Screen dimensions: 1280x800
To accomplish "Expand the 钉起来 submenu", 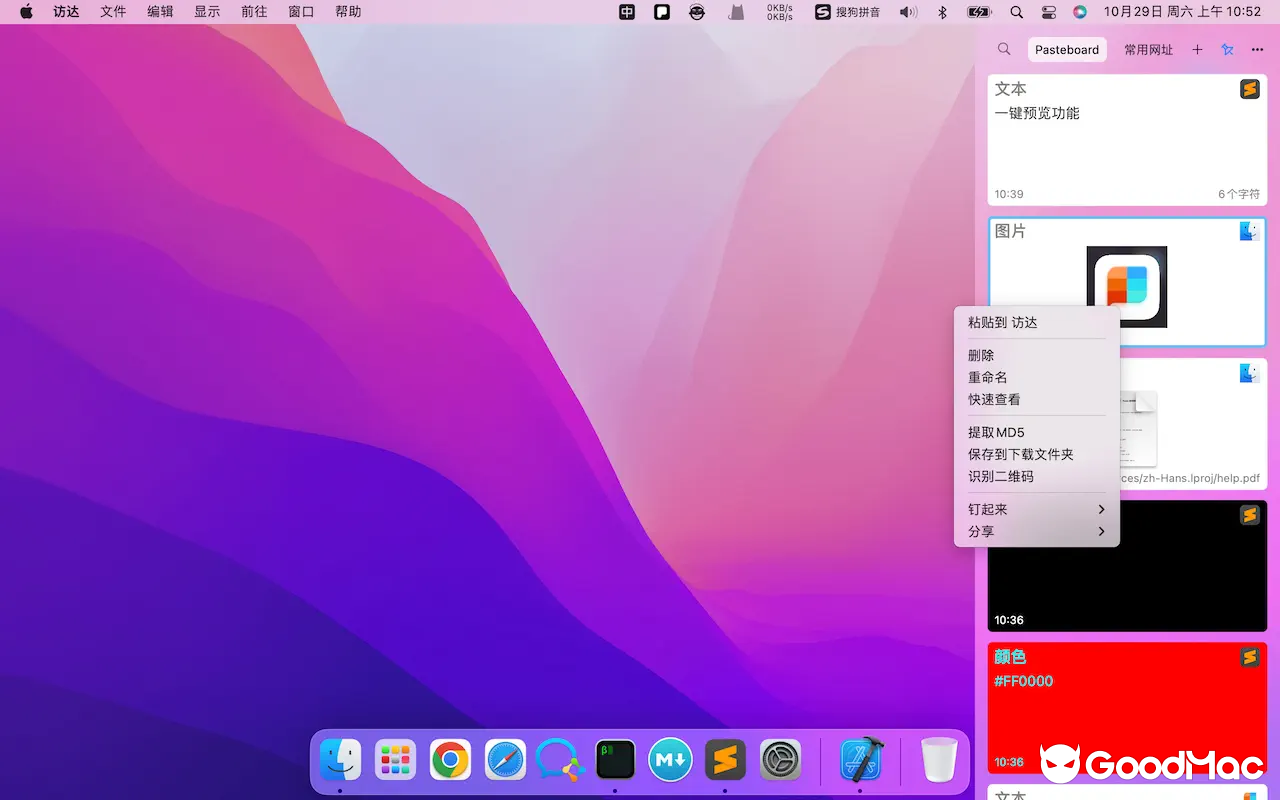I will 1036,509.
